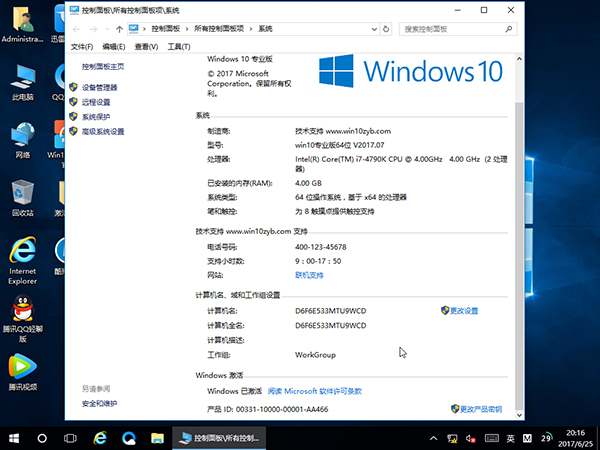Open 系统保护 system protection link
This screenshot has height=450, width=600.
(95, 116)
